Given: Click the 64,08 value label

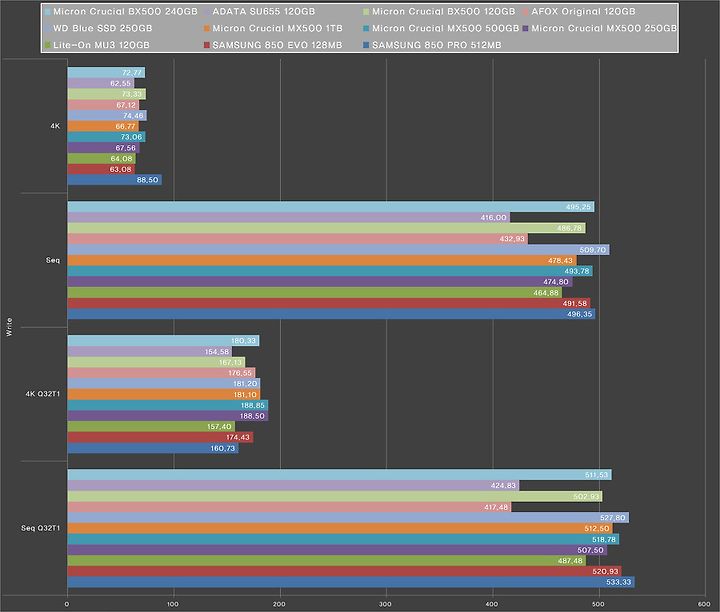Looking at the screenshot, I should pos(121,159).
